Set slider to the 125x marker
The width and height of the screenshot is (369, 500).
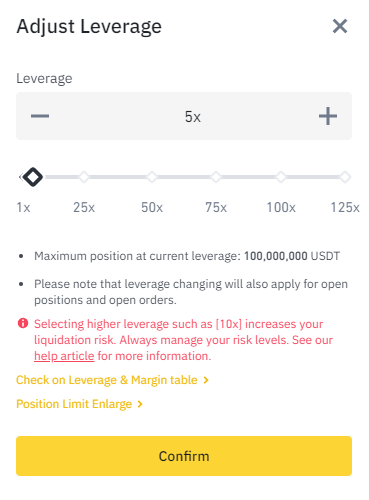pos(345,177)
